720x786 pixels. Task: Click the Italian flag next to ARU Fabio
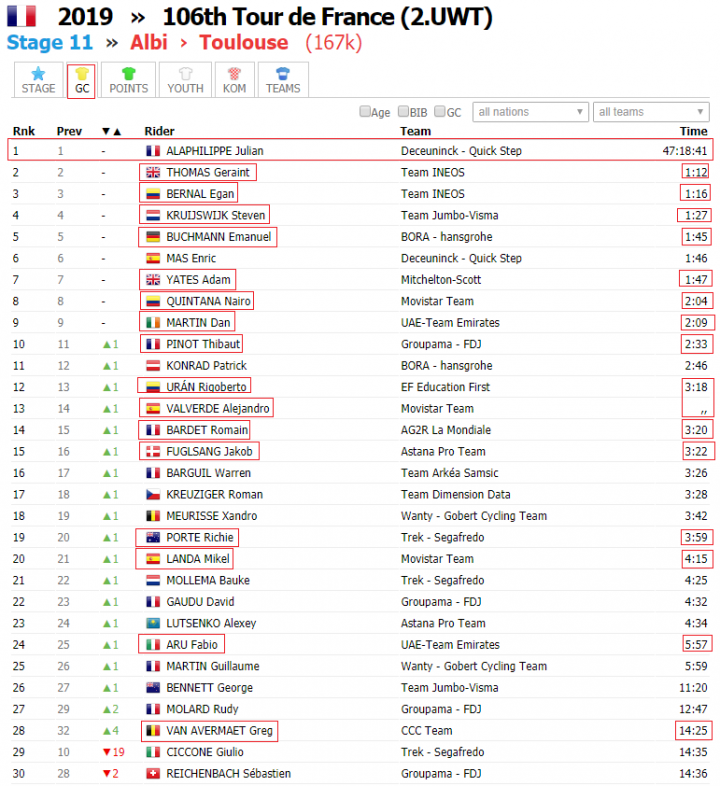click(153, 645)
